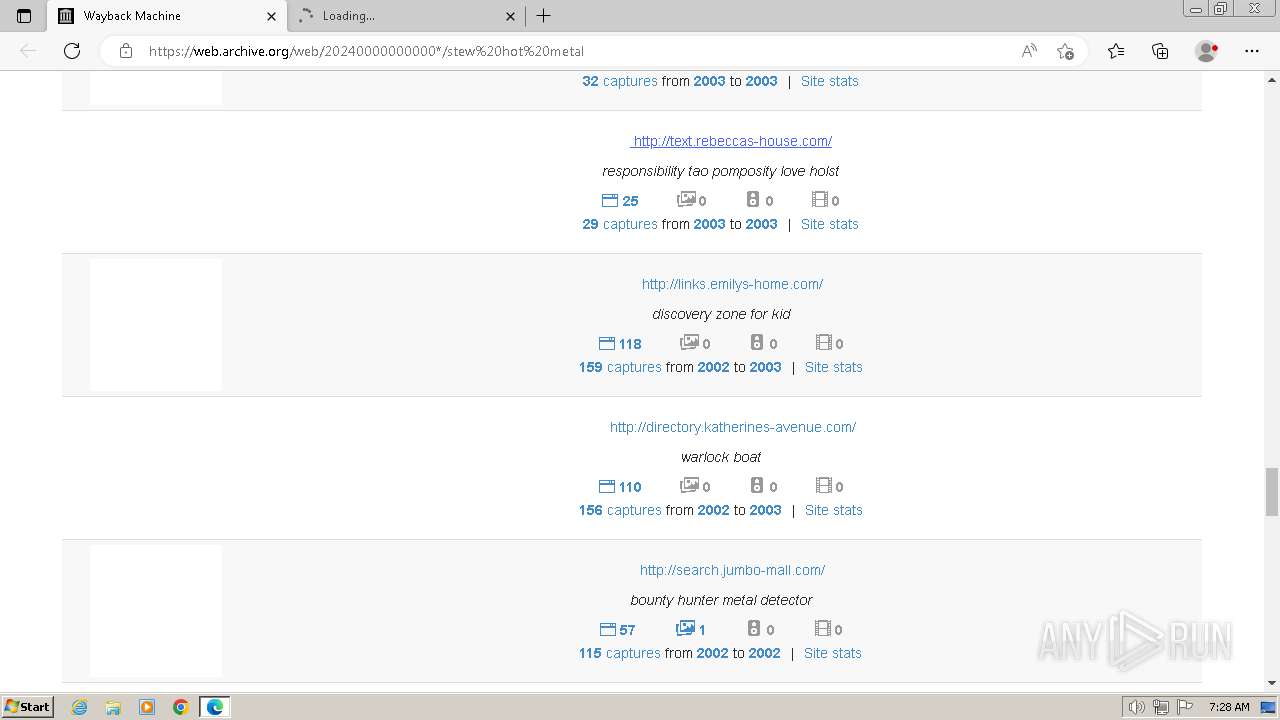
Task: View Site stats for jumbo-mall
Action: [832, 653]
